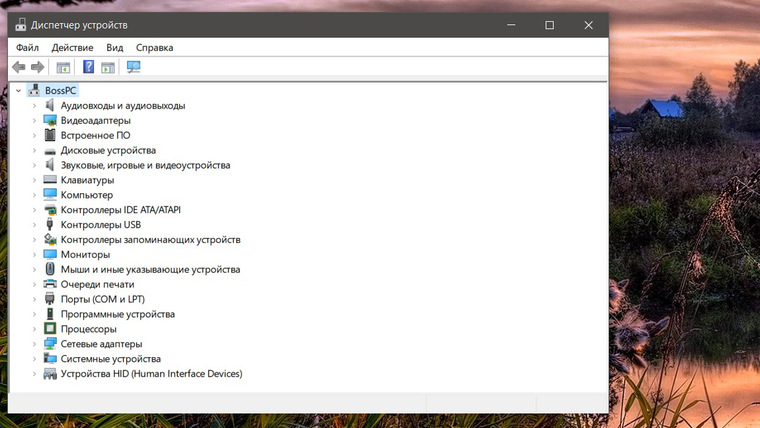Click the Устройства HID icon

click(x=50, y=374)
